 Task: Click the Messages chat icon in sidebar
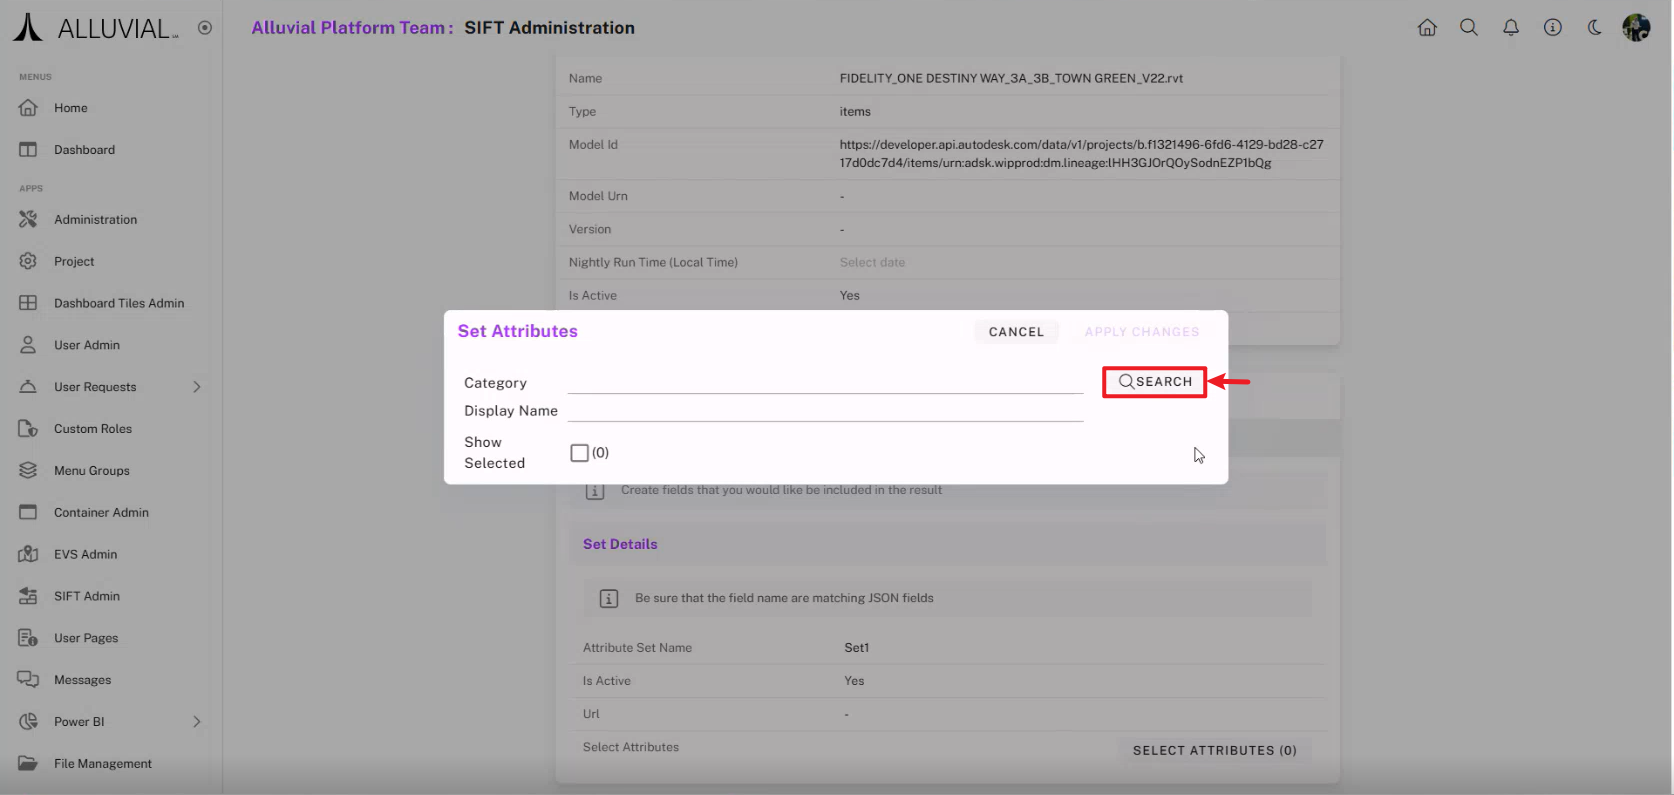tap(28, 680)
